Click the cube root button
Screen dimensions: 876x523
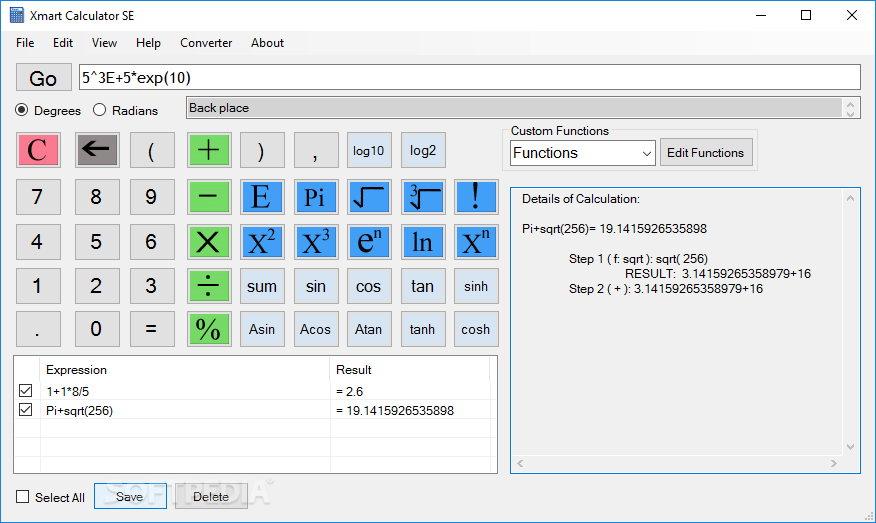click(x=423, y=197)
